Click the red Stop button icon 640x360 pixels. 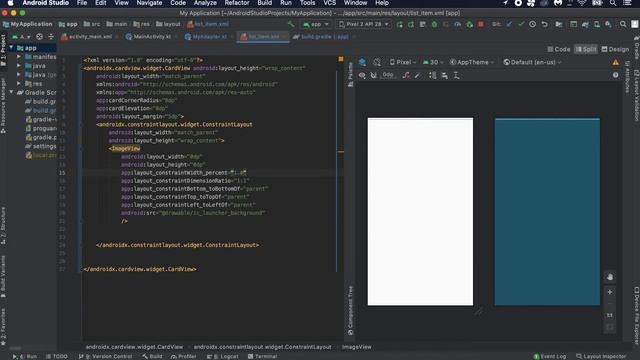tap(481, 24)
